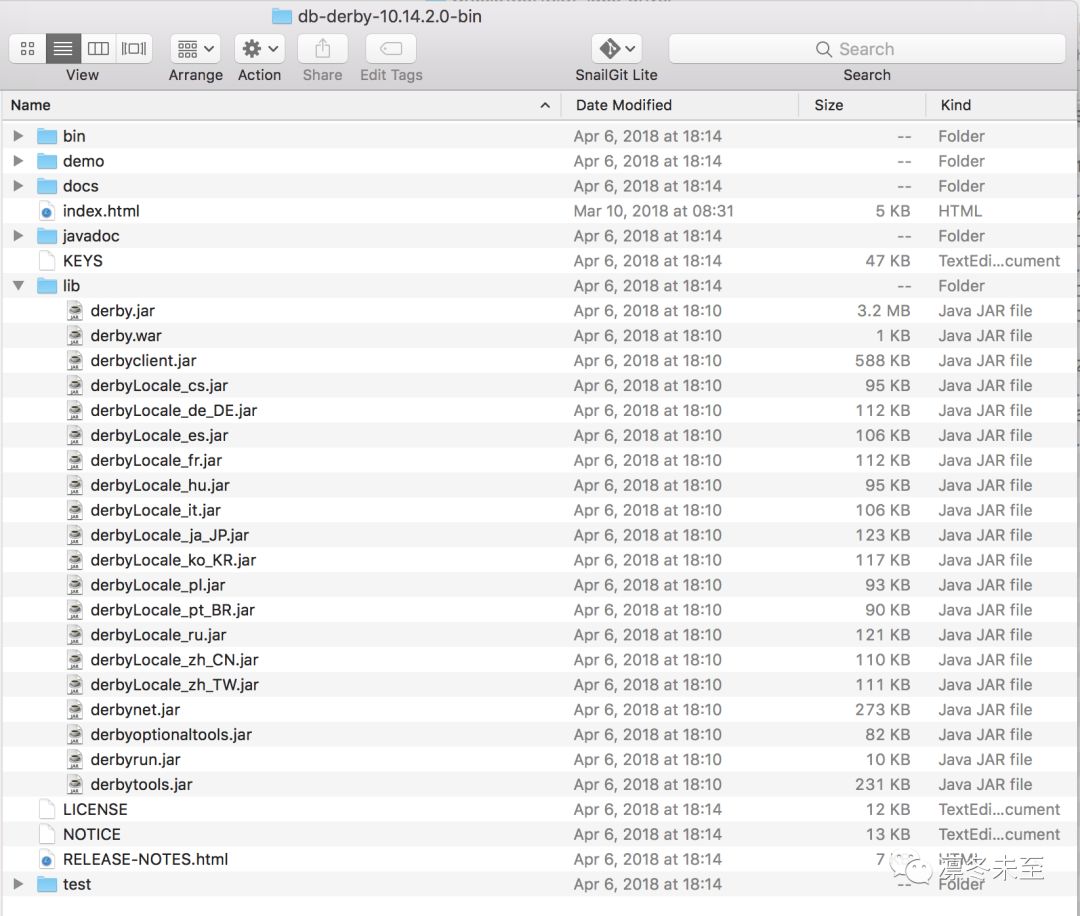1080x916 pixels.
Task: Collapse the lib folder
Action: (x=19, y=285)
